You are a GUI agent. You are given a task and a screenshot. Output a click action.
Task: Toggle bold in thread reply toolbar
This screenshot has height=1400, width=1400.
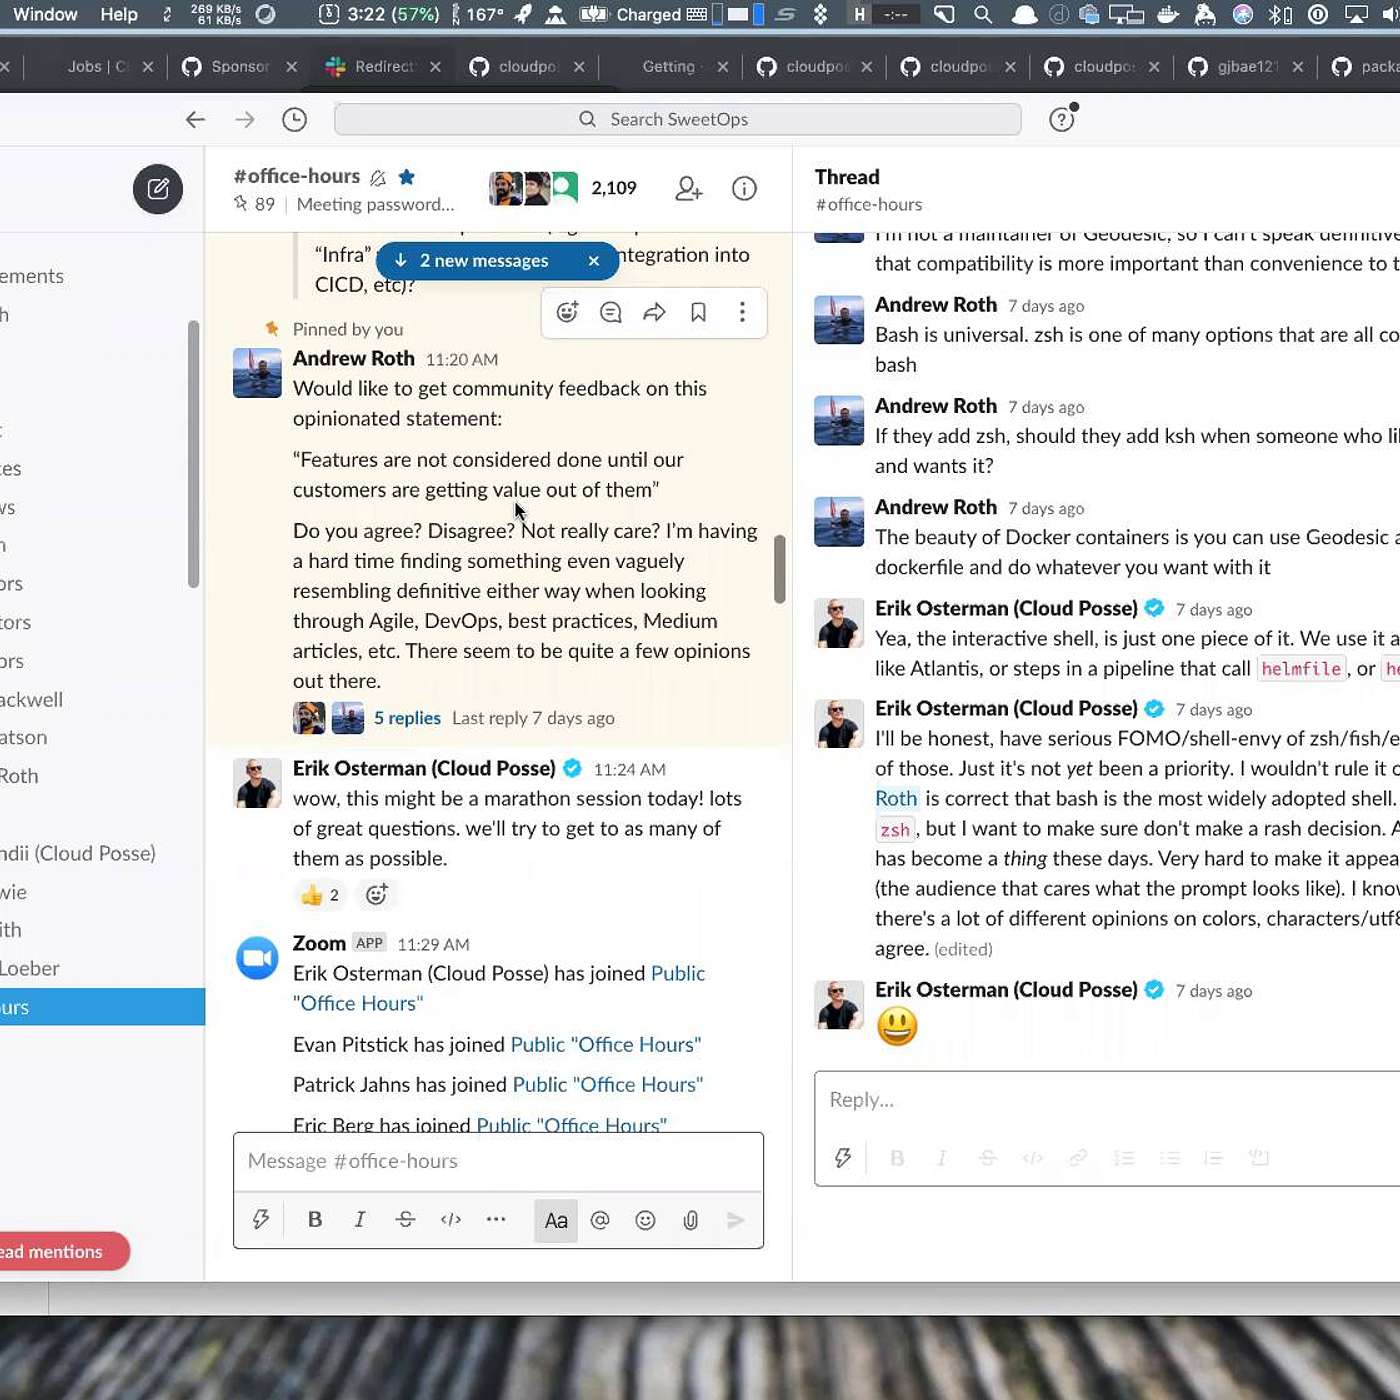(897, 1158)
